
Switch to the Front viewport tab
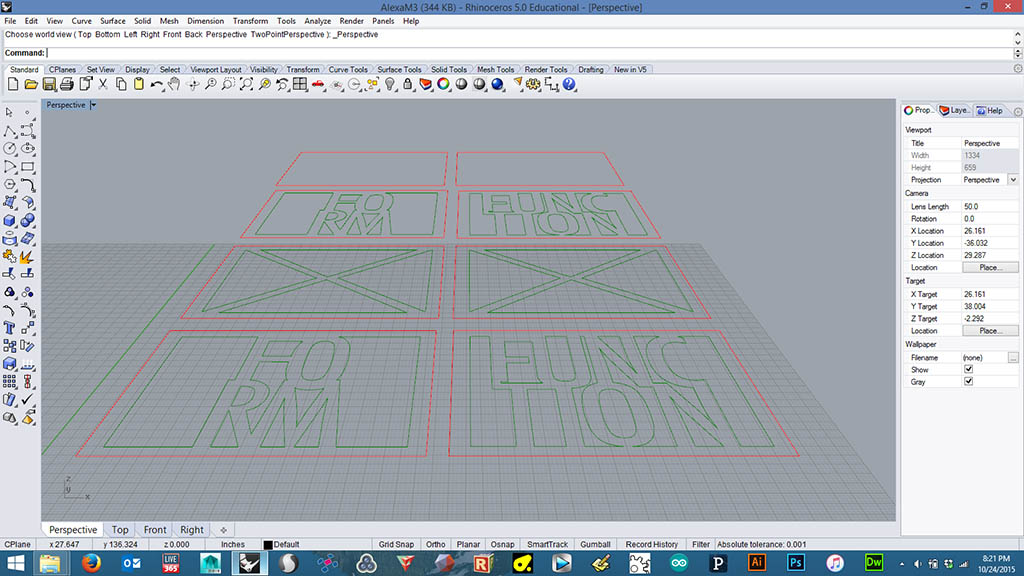pyautogui.click(x=155, y=530)
